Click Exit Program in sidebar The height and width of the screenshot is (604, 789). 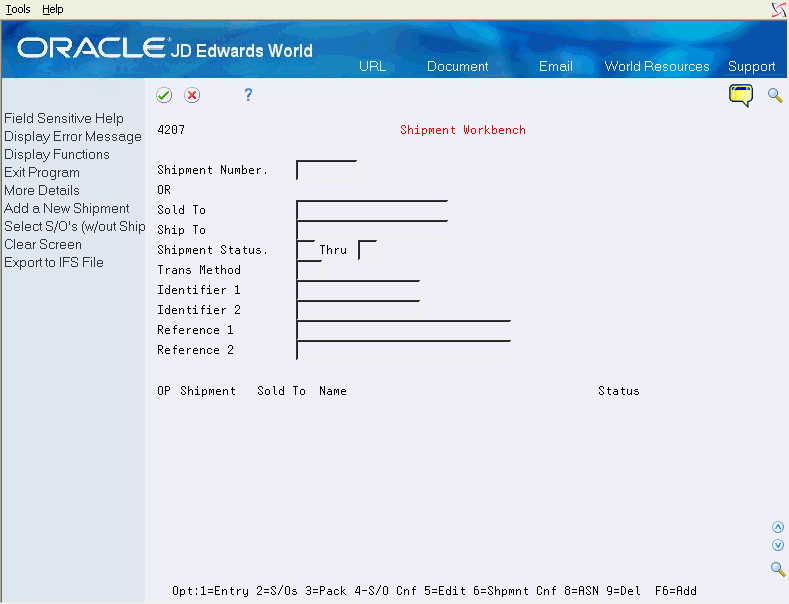point(42,173)
